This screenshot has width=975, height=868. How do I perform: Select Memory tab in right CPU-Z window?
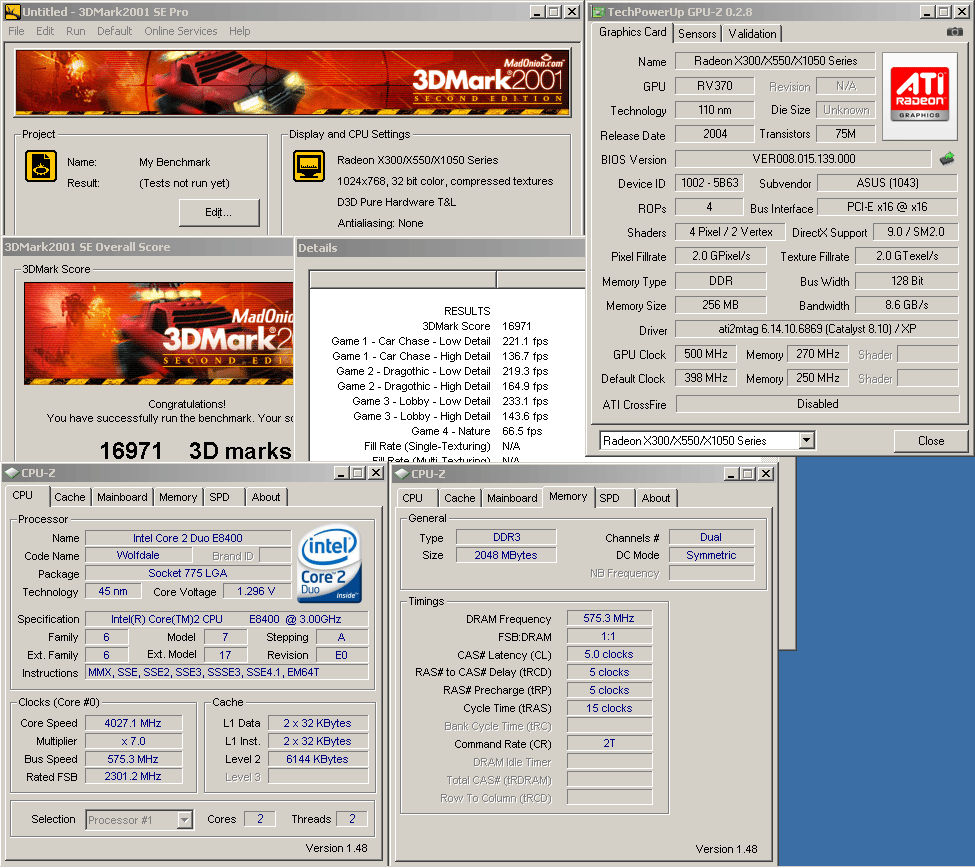pos(568,496)
